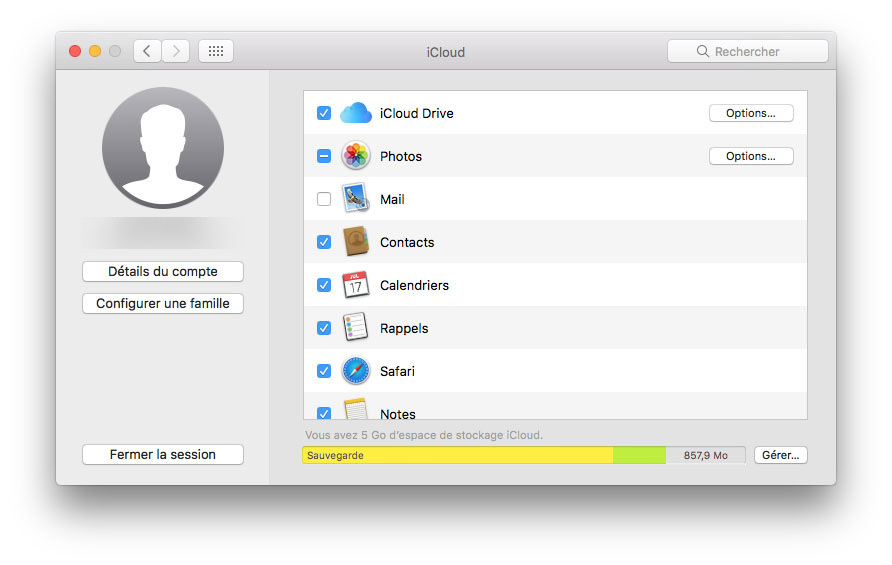Click Configurer une famille button
The width and height of the screenshot is (892, 565).
pyautogui.click(x=163, y=303)
